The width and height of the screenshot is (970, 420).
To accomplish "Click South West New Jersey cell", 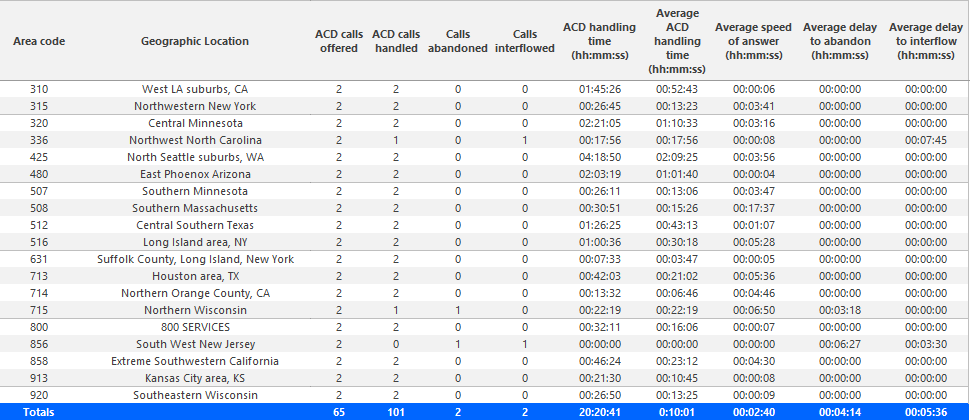I will coord(195,344).
